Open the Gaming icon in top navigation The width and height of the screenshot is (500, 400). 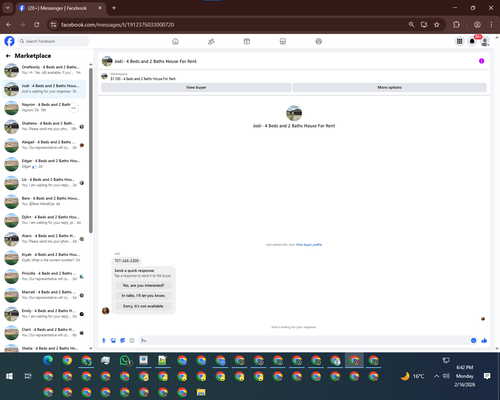point(319,41)
